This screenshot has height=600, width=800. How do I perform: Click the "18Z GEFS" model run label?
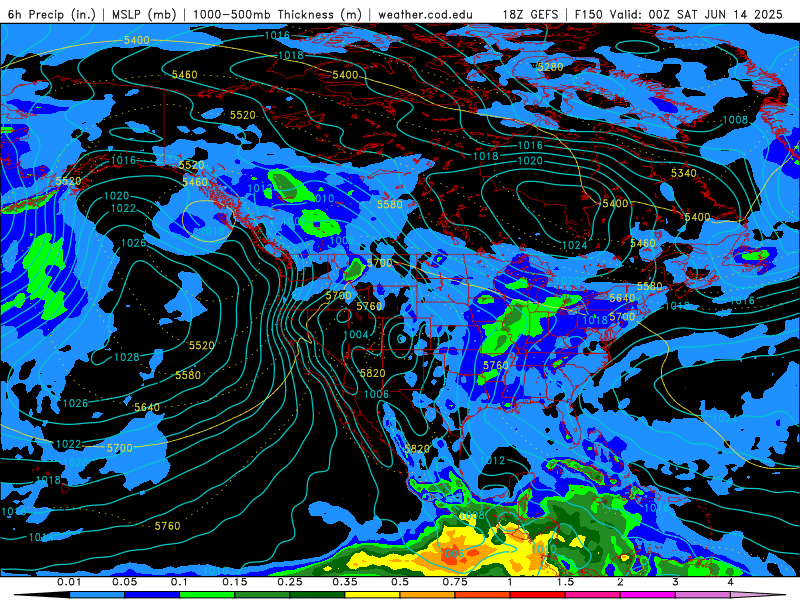[x=531, y=14]
